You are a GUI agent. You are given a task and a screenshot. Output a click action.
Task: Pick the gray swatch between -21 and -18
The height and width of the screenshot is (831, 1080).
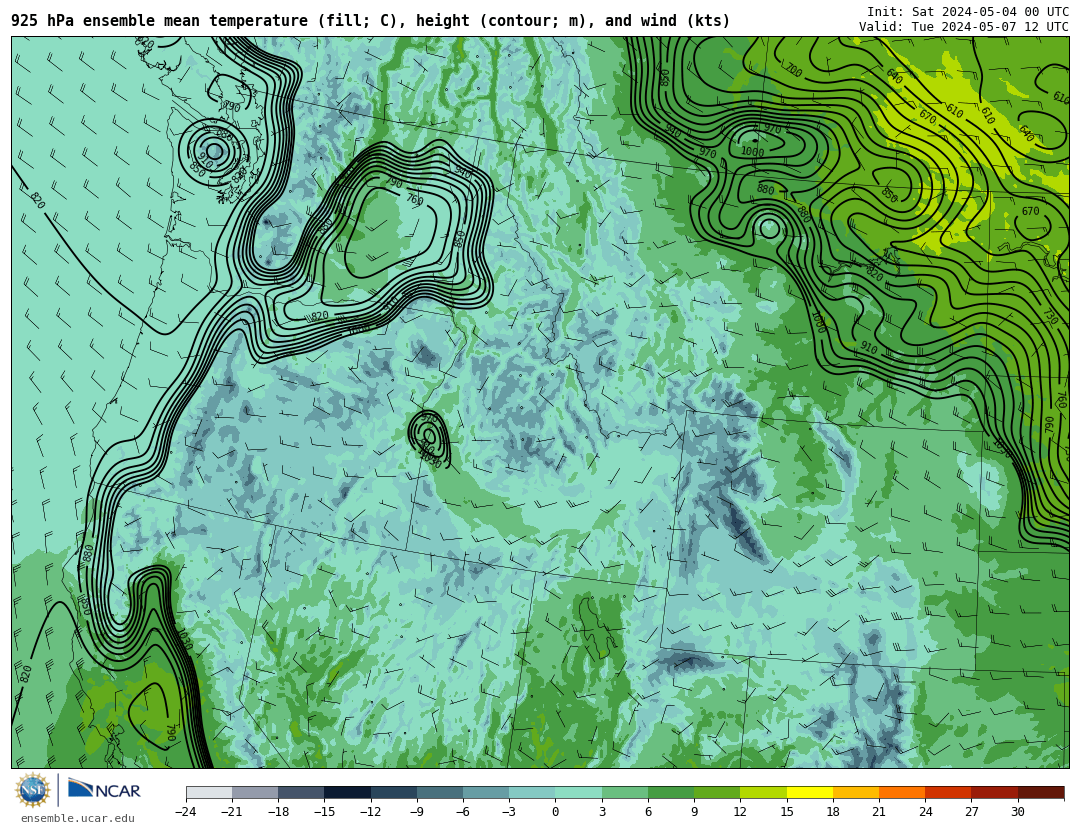coord(255,792)
